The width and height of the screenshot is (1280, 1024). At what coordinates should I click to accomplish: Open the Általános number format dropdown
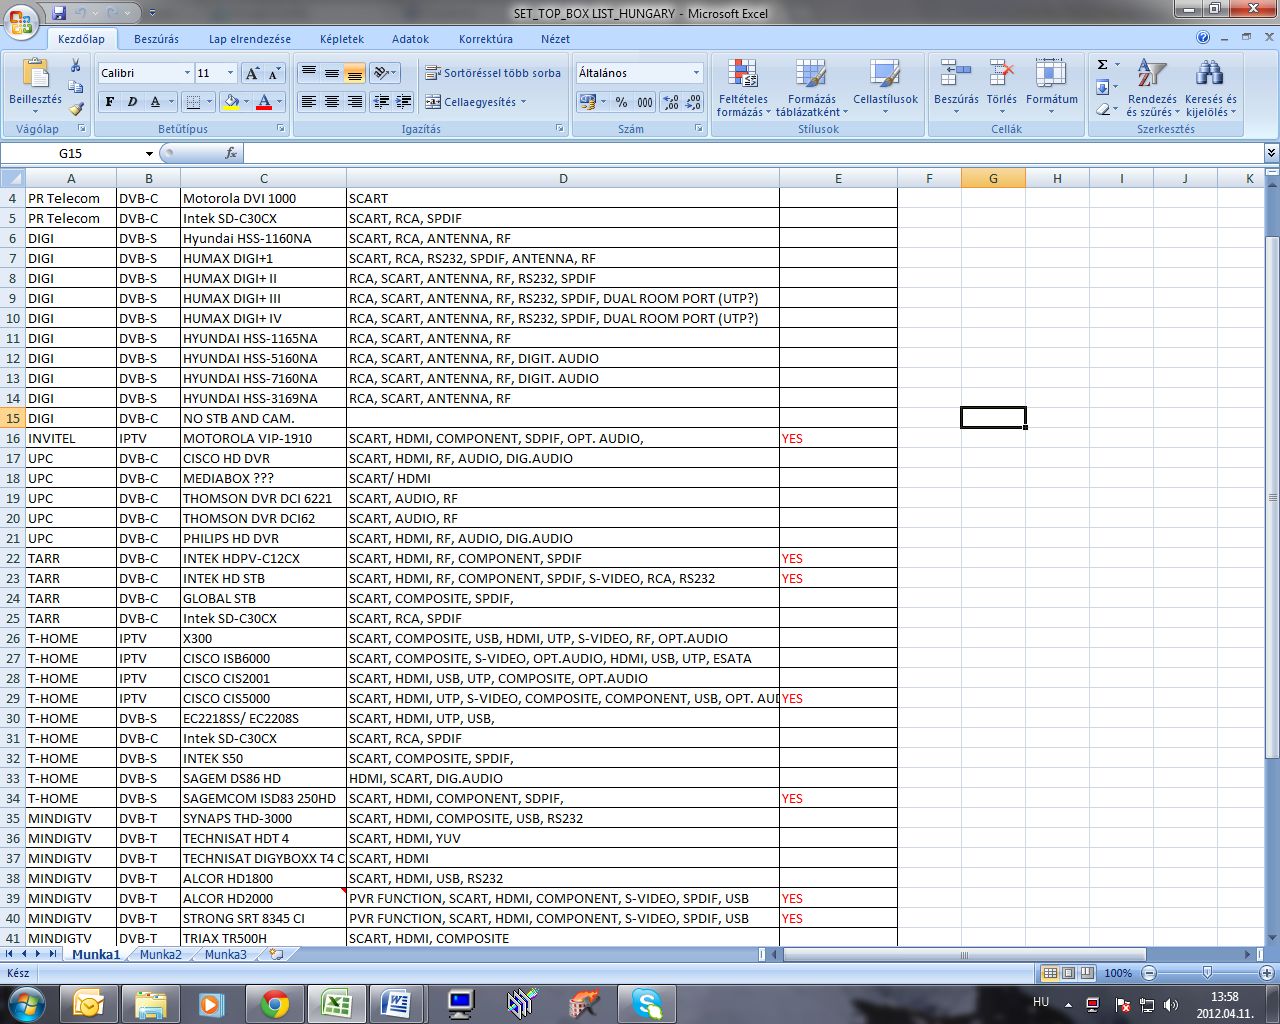coord(697,73)
